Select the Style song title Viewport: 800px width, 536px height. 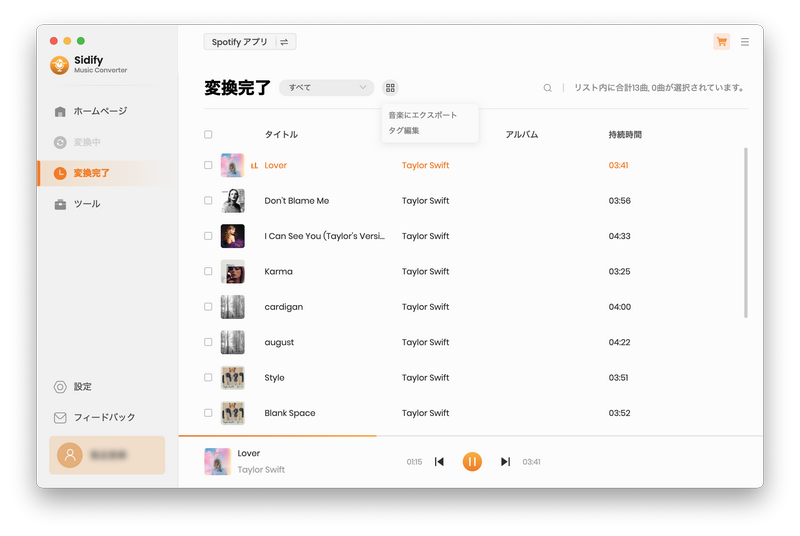click(x=274, y=378)
